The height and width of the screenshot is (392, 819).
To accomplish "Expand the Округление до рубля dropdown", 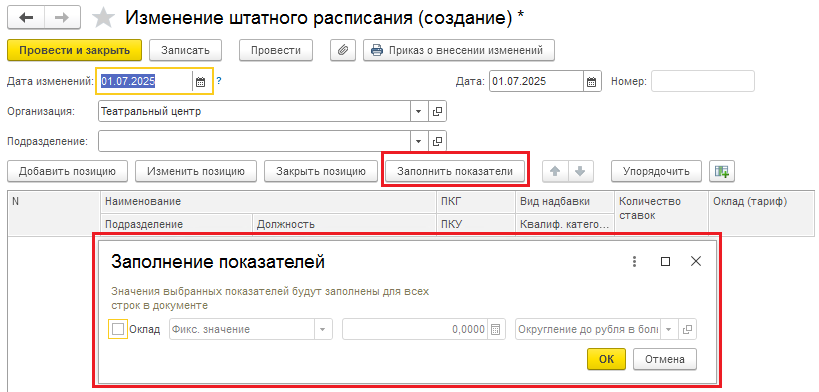I will click(669, 330).
